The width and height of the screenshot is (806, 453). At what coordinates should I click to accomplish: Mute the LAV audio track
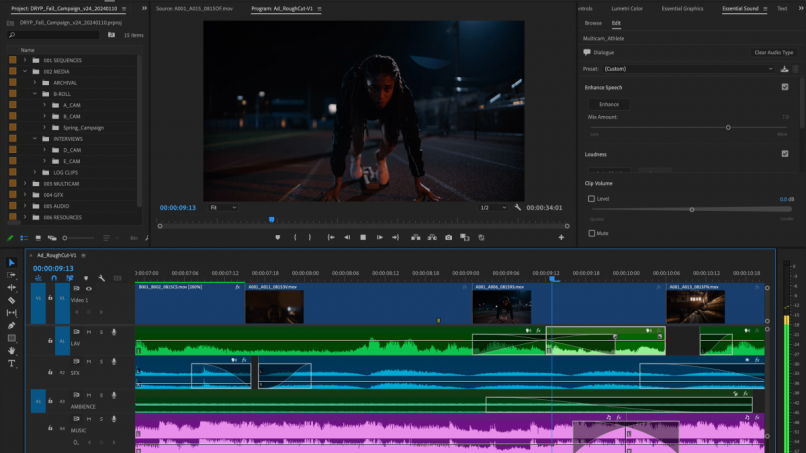click(88, 332)
